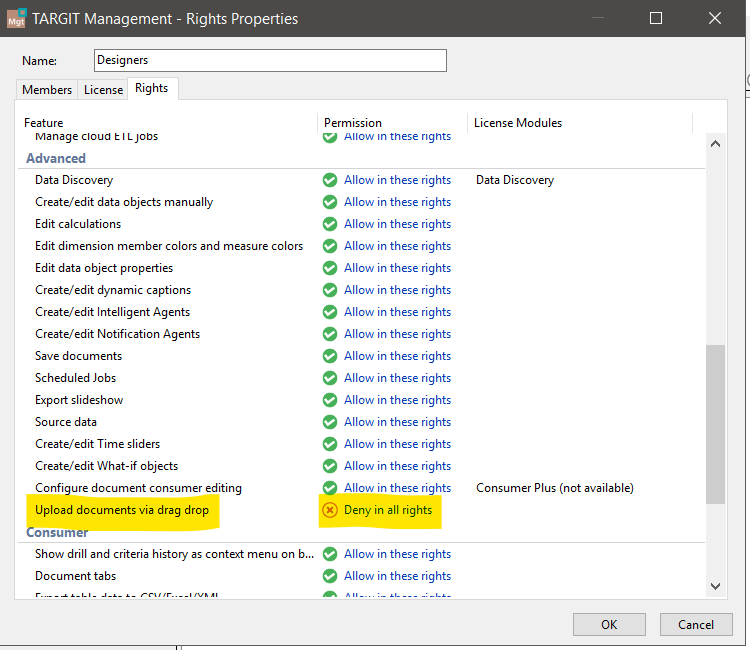Click green check icon for Edit calculations
This screenshot has width=750, height=650.
[330, 224]
